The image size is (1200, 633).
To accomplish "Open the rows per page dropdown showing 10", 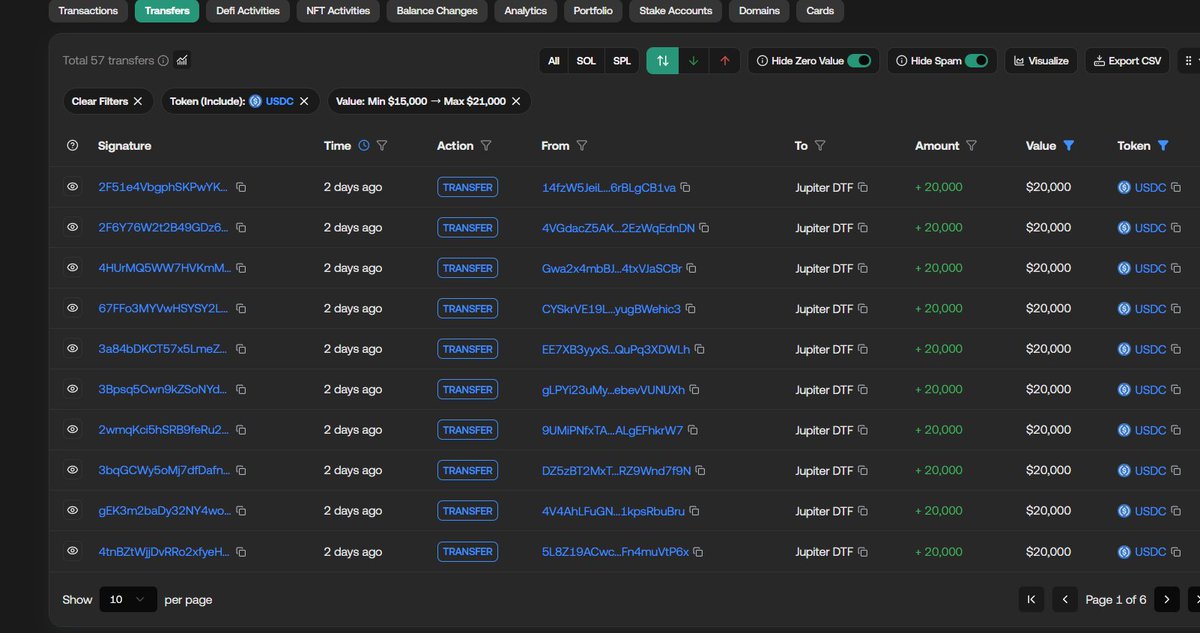I will (128, 599).
